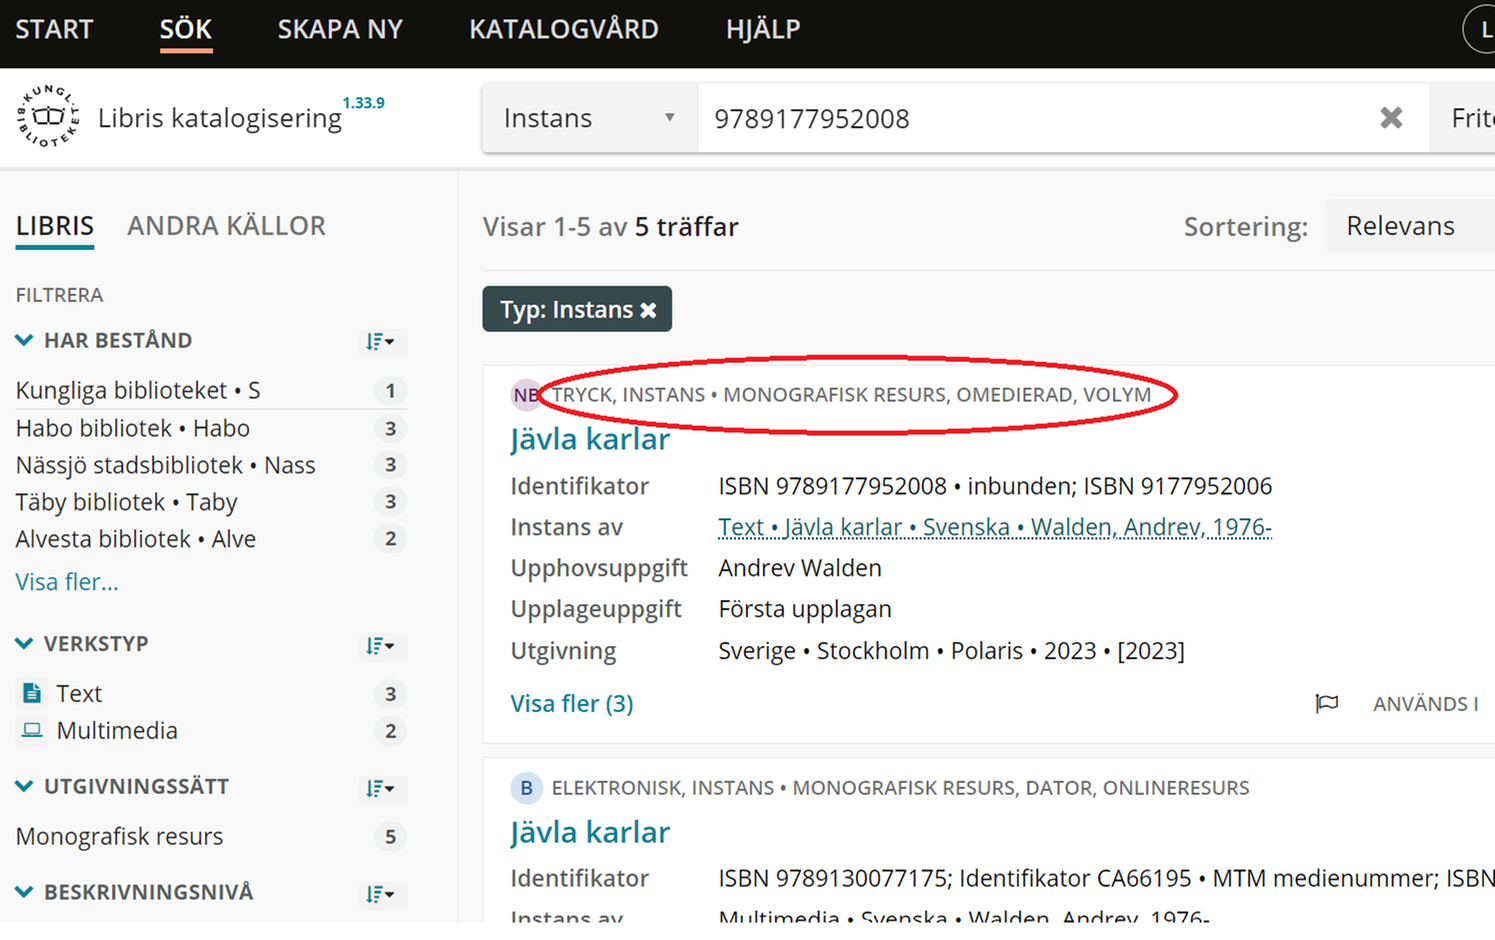The width and height of the screenshot is (1495, 940).
Task: Open the SKAPA NY menu item
Action: click(340, 29)
